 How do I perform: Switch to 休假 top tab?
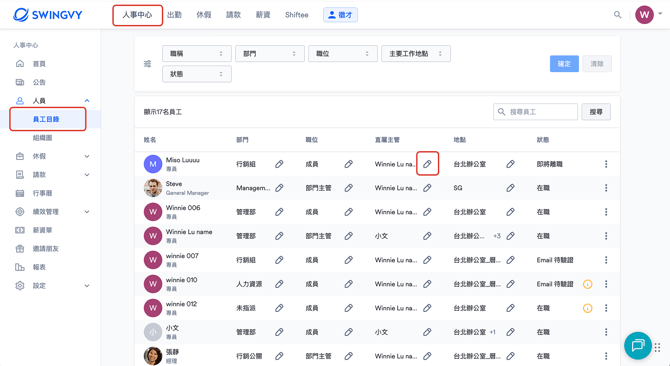(204, 15)
